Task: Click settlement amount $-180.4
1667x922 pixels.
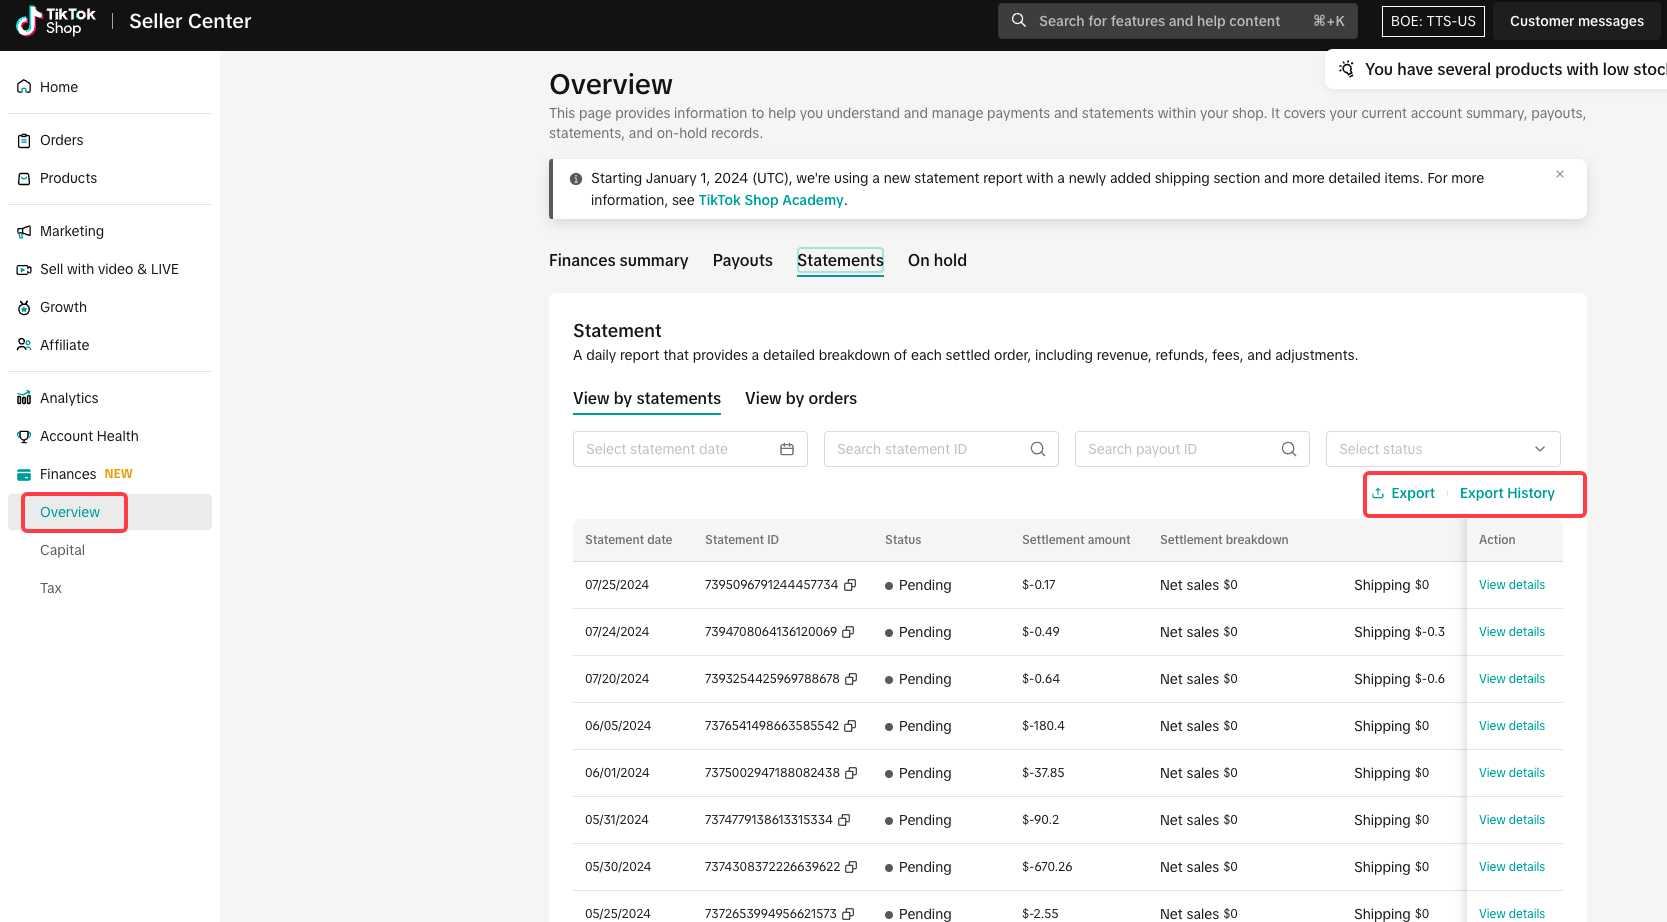Action: tap(1043, 726)
